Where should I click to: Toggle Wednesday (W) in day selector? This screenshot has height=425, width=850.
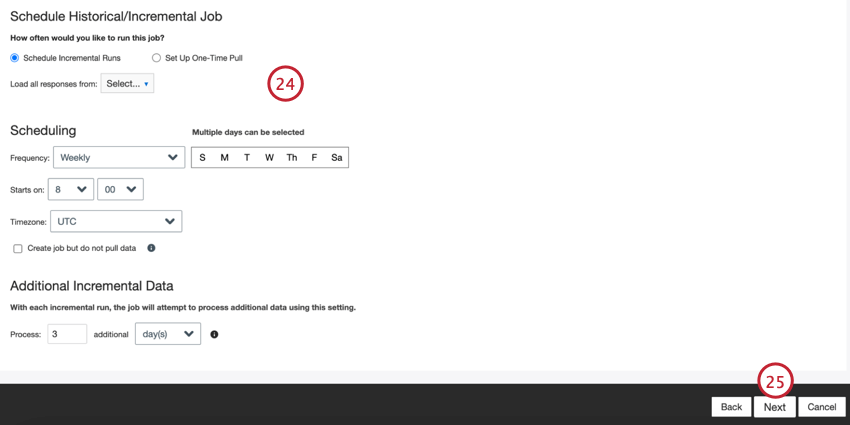(x=269, y=158)
